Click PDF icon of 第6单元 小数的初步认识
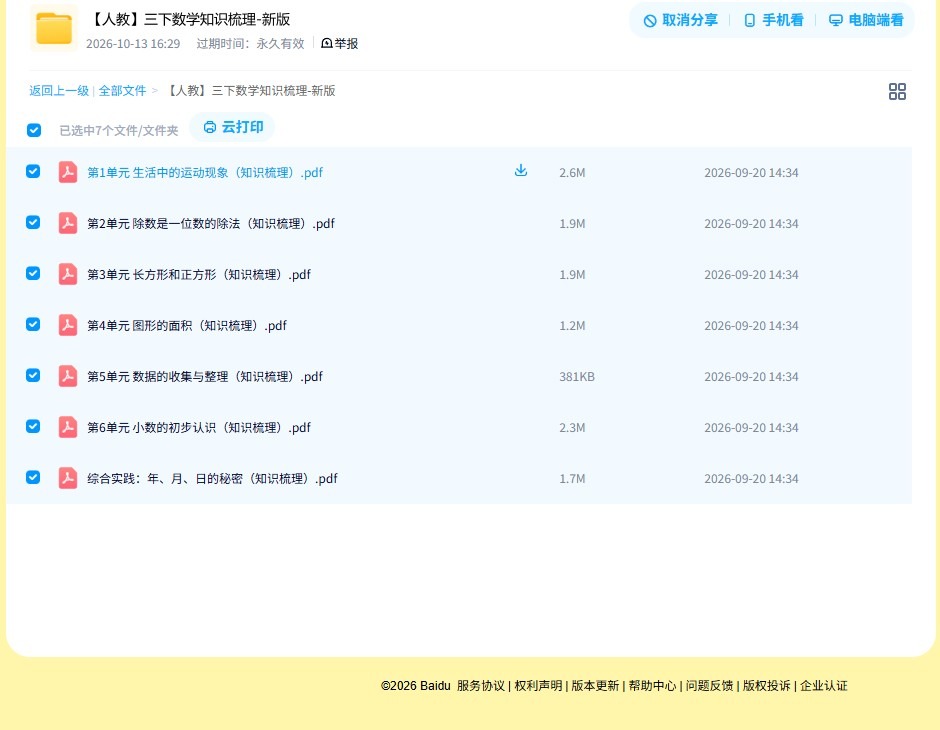This screenshot has height=730, width=940. [68, 427]
